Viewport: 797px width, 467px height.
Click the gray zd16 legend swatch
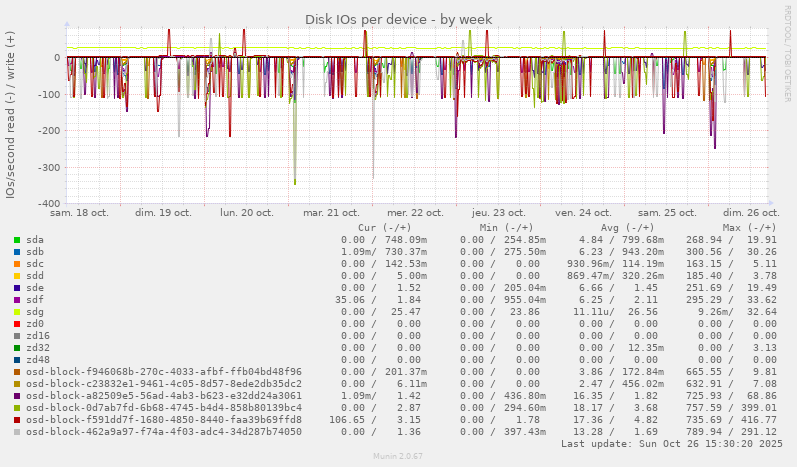(x=17, y=336)
